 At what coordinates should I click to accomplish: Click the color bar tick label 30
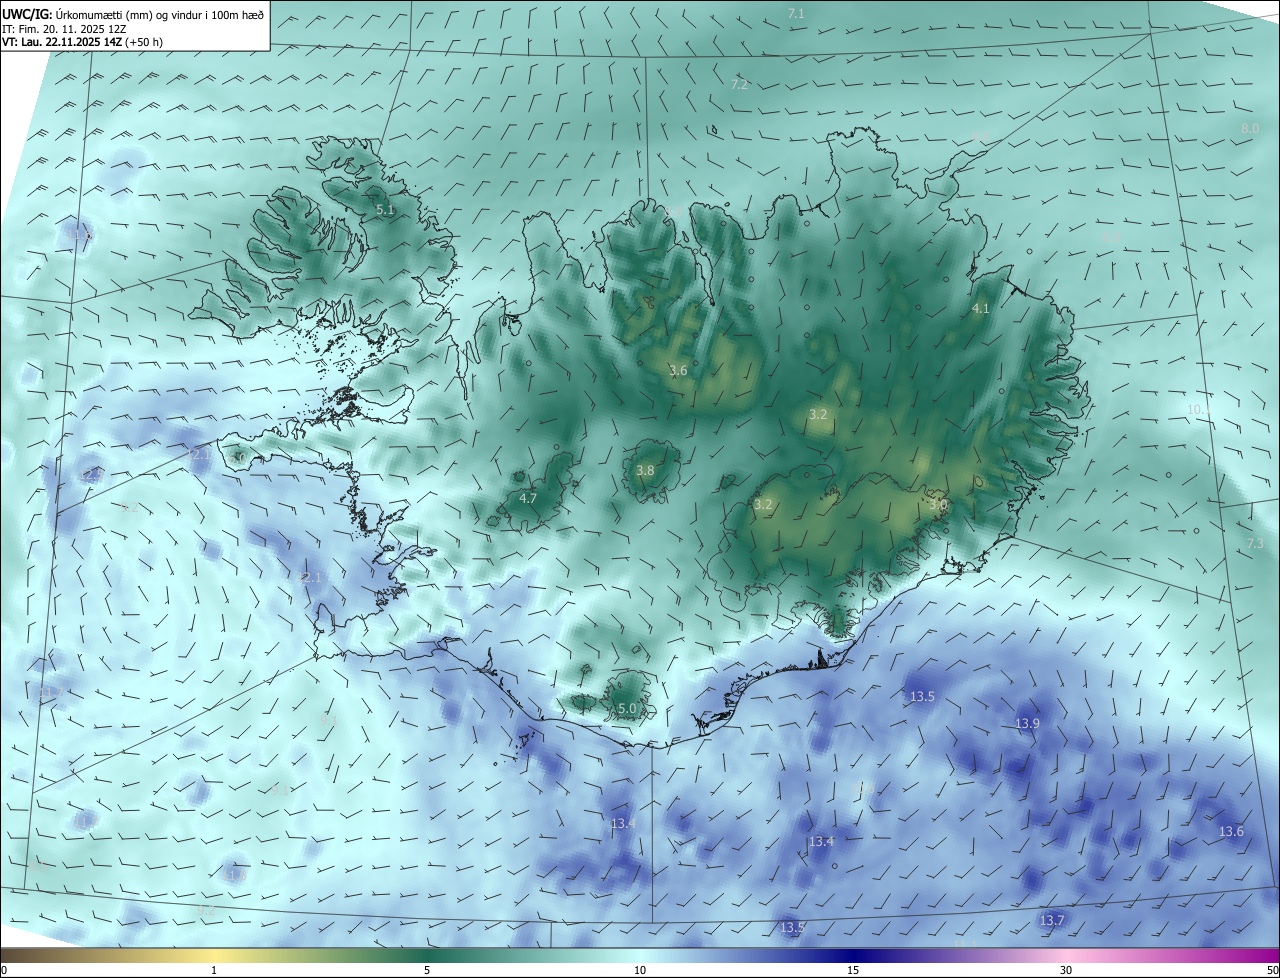pos(1066,970)
